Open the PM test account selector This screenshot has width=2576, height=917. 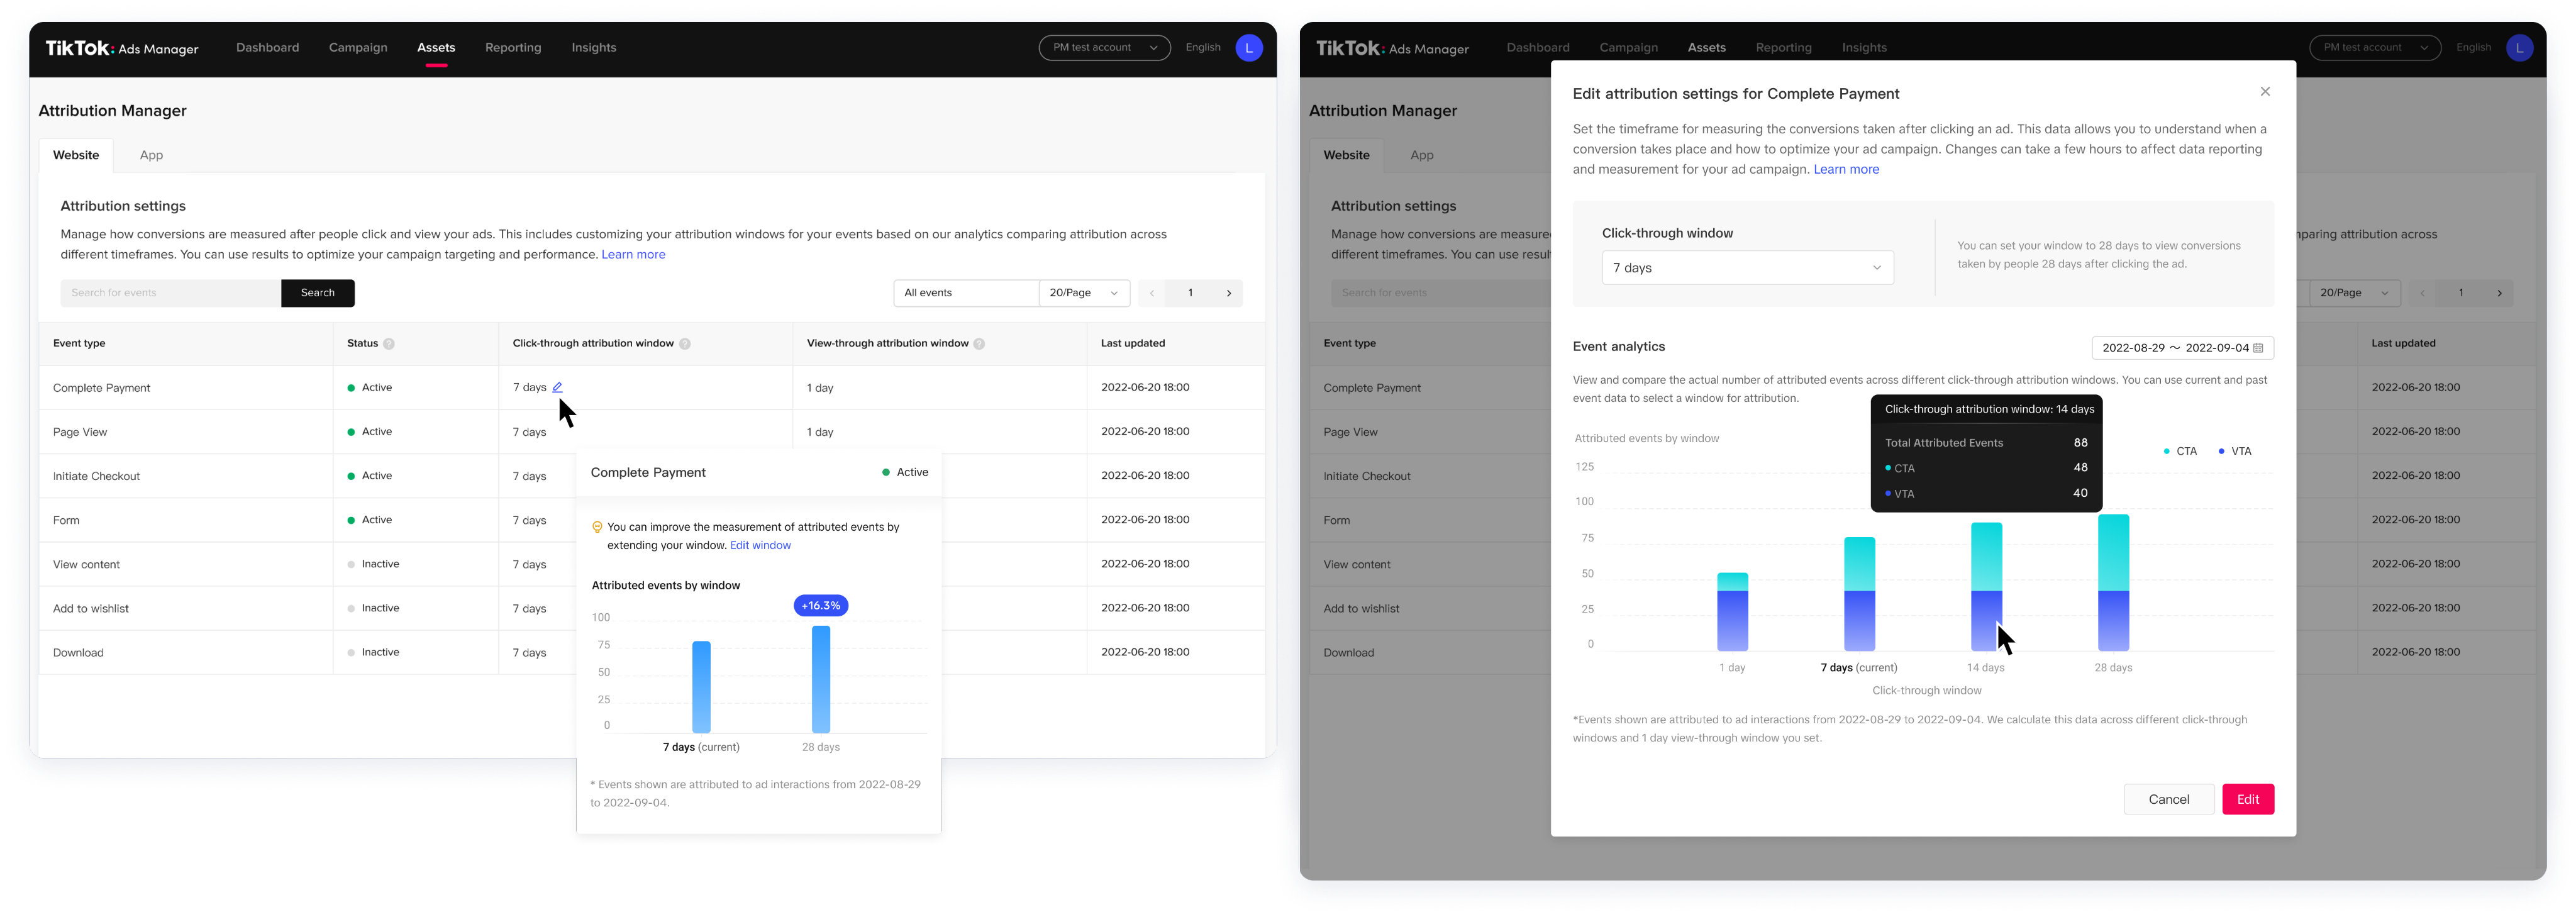1104,48
